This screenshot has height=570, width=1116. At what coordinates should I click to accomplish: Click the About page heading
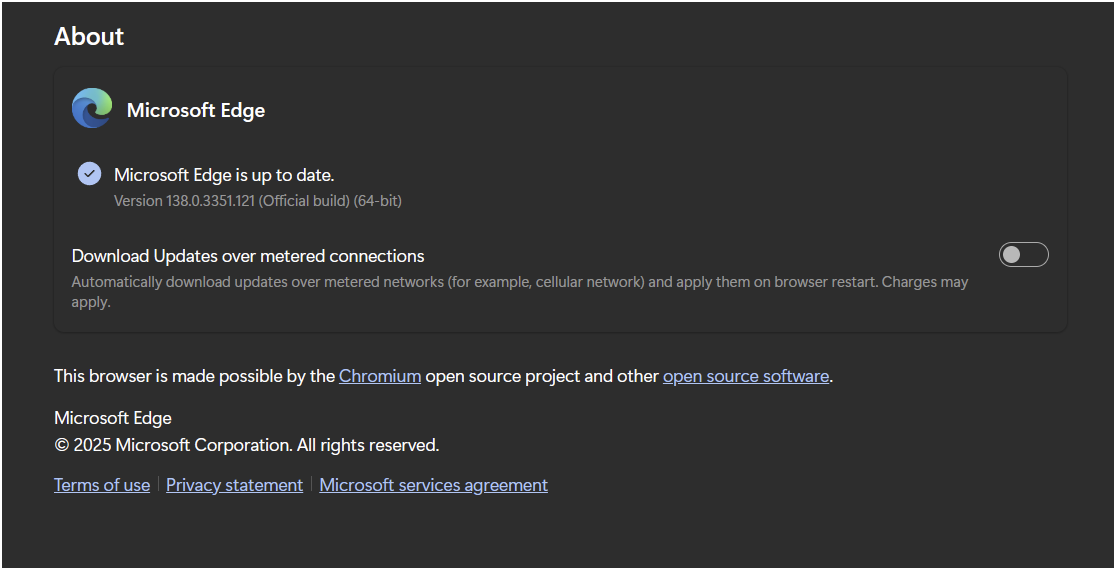coord(89,36)
